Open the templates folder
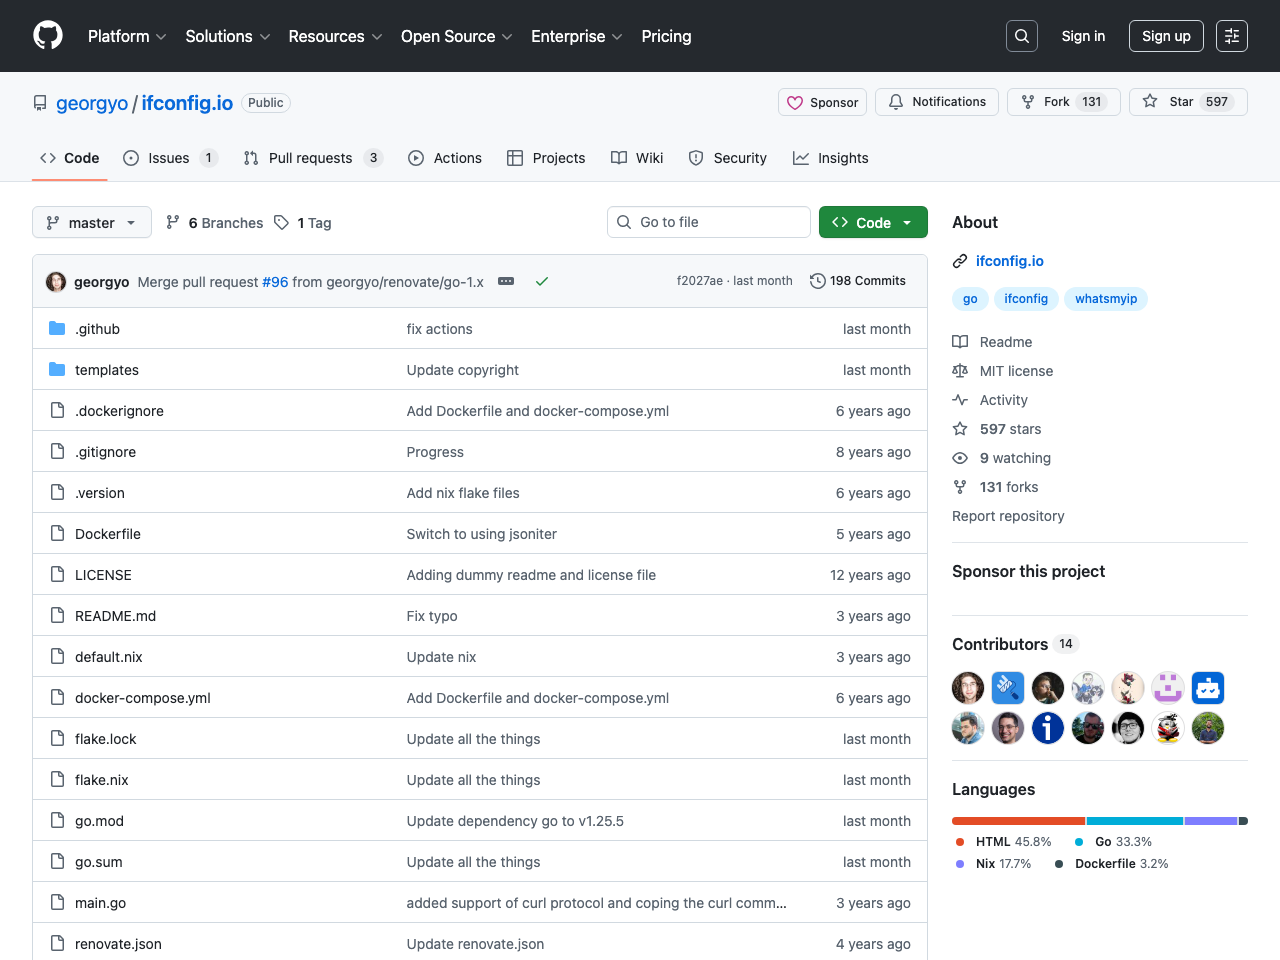This screenshot has height=960, width=1280. click(x=107, y=370)
